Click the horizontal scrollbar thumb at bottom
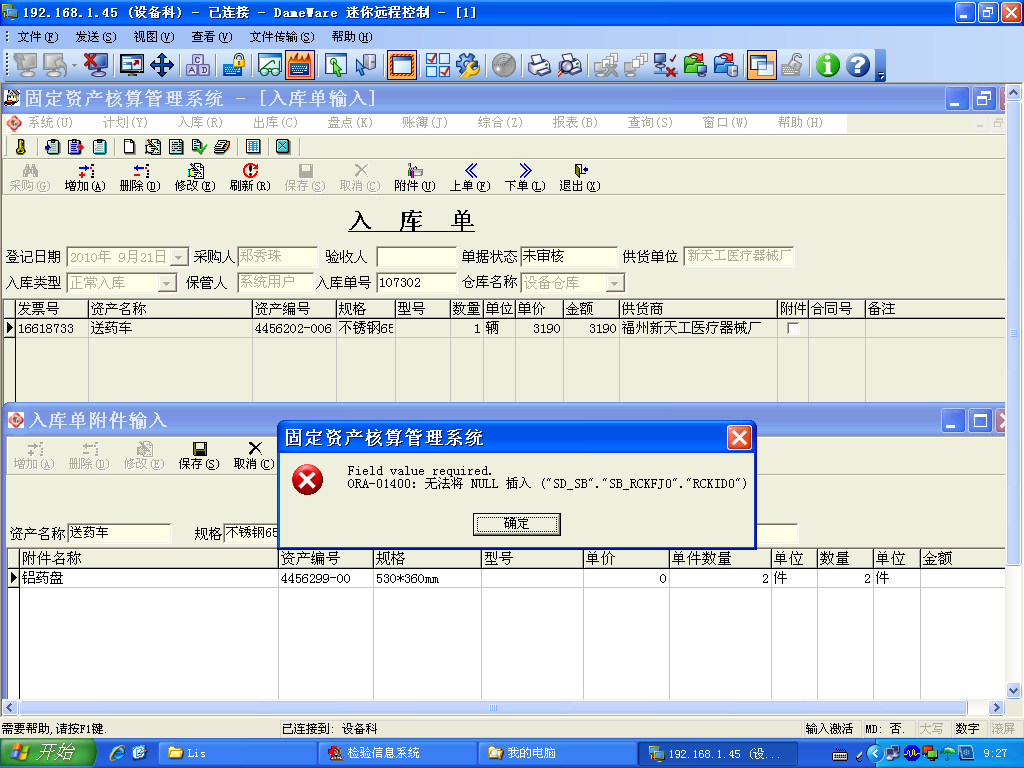Viewport: 1024px width, 768px height. click(x=493, y=708)
